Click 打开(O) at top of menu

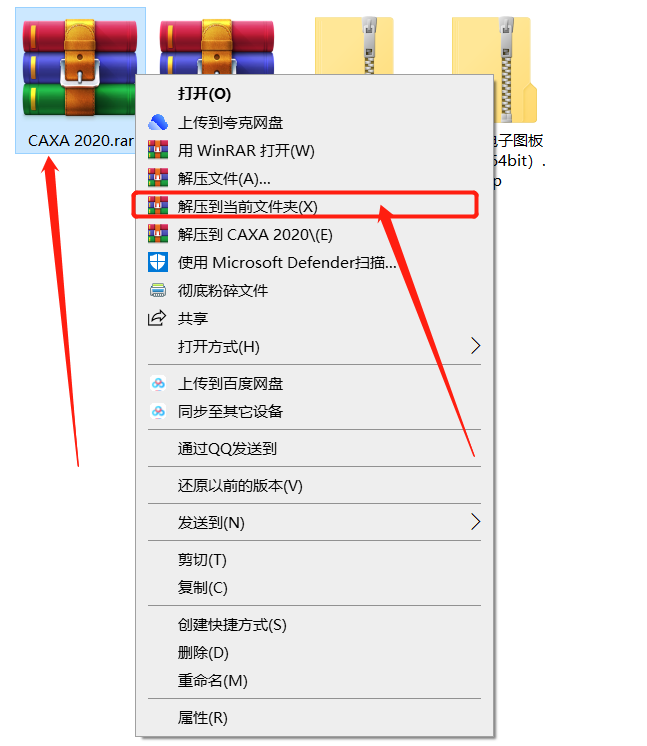[204, 93]
